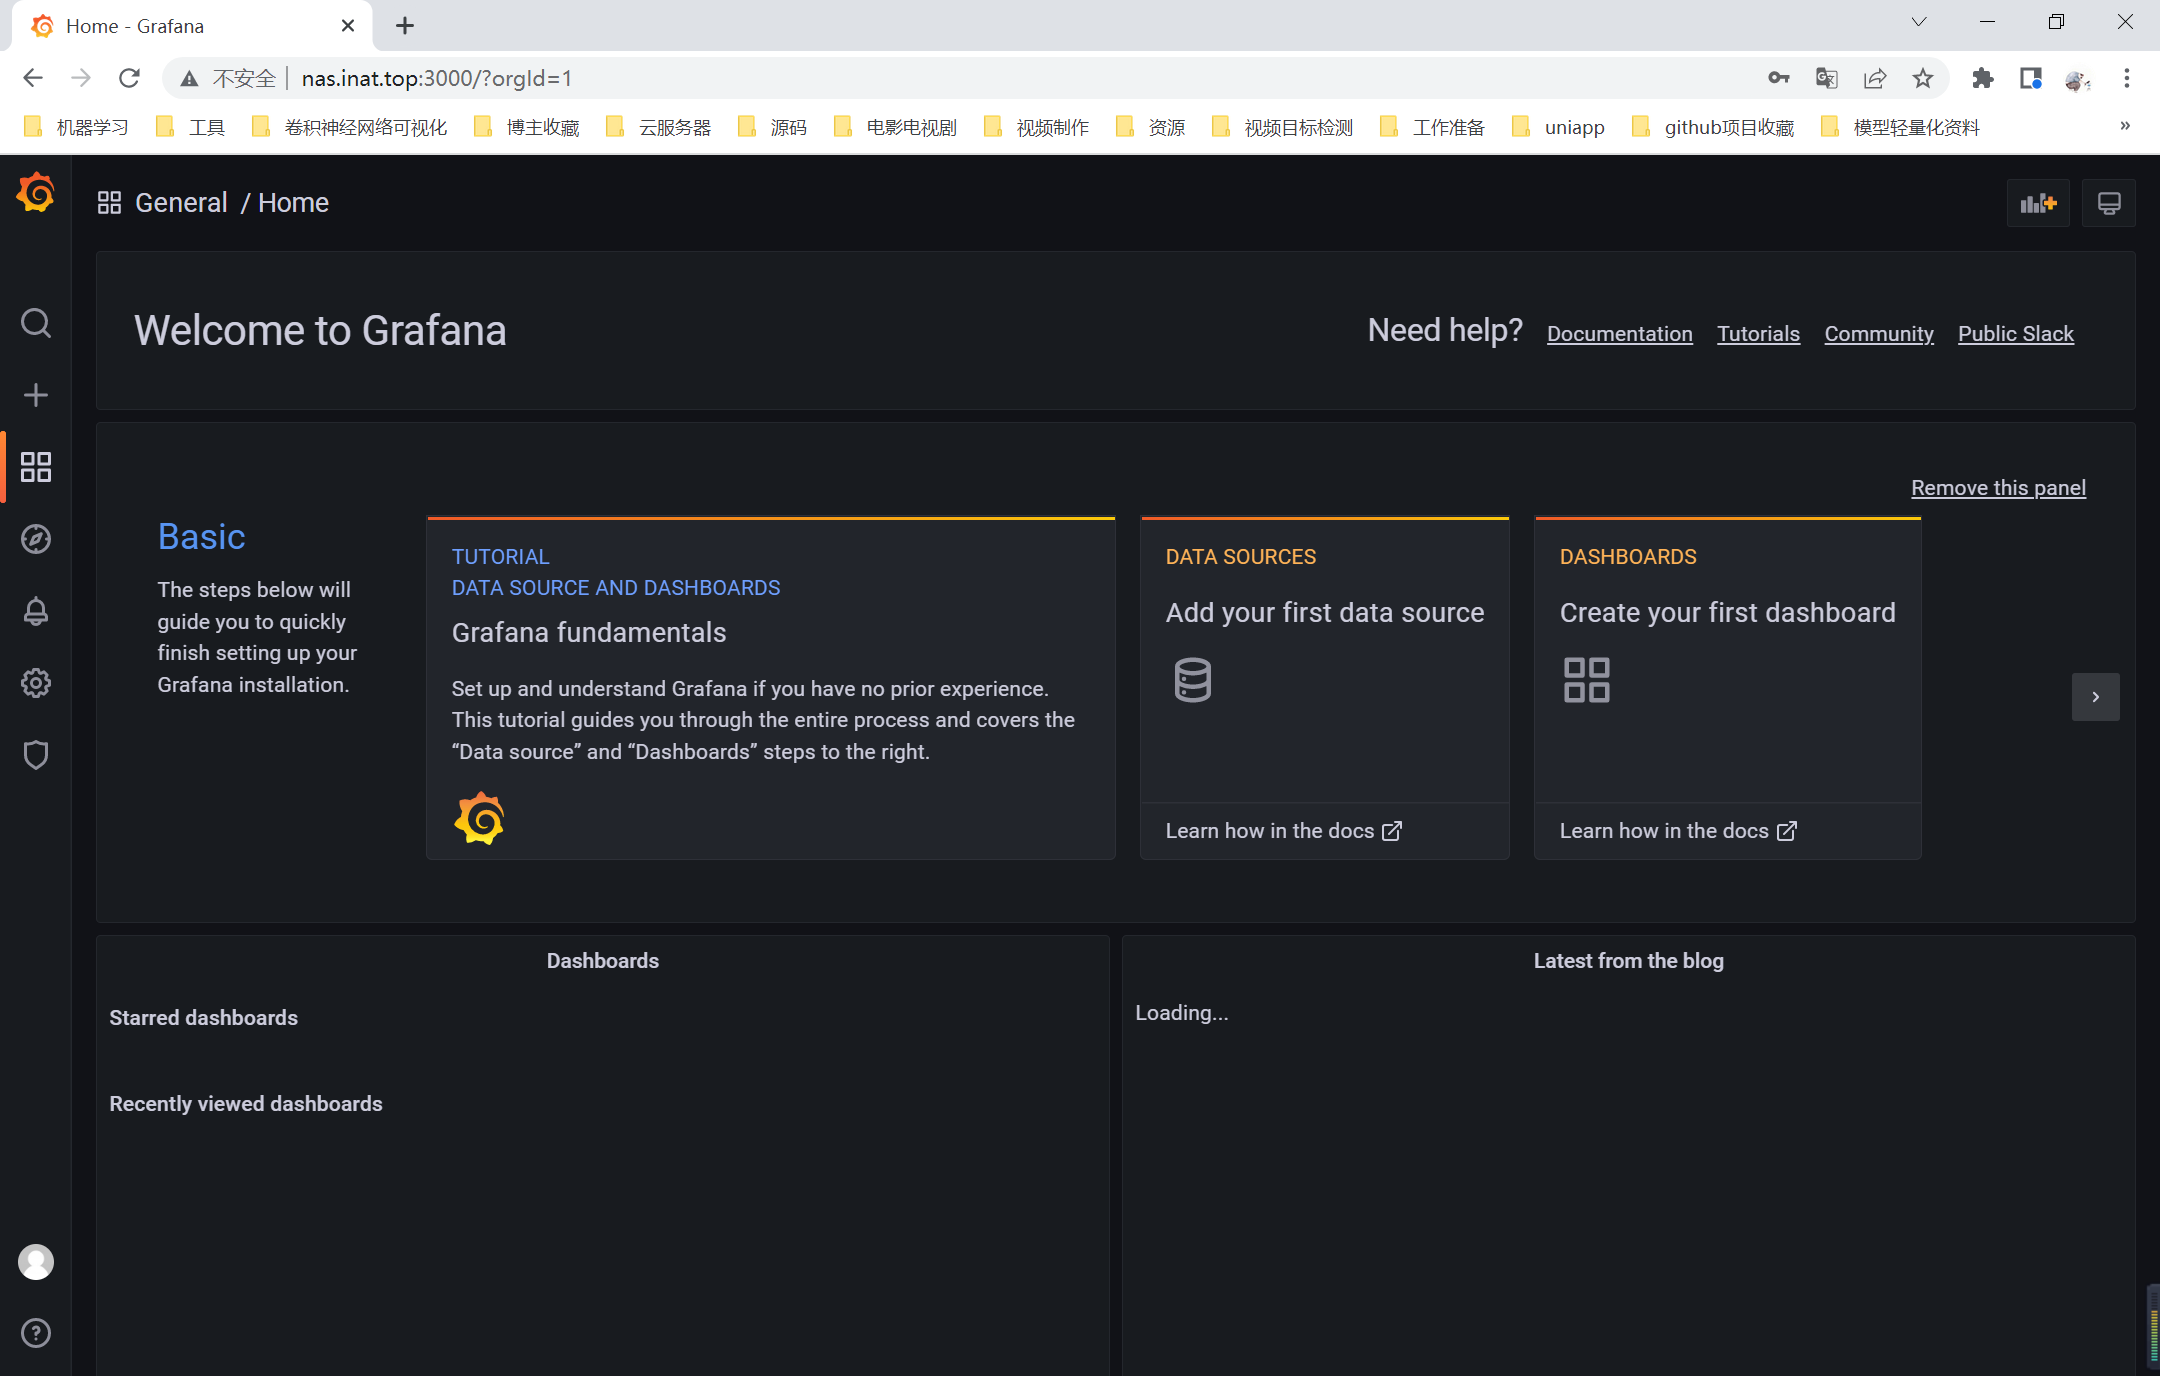This screenshot has width=2160, height=1376.
Task: Open the browser Extensions puzzle icon
Action: pos(1983,78)
